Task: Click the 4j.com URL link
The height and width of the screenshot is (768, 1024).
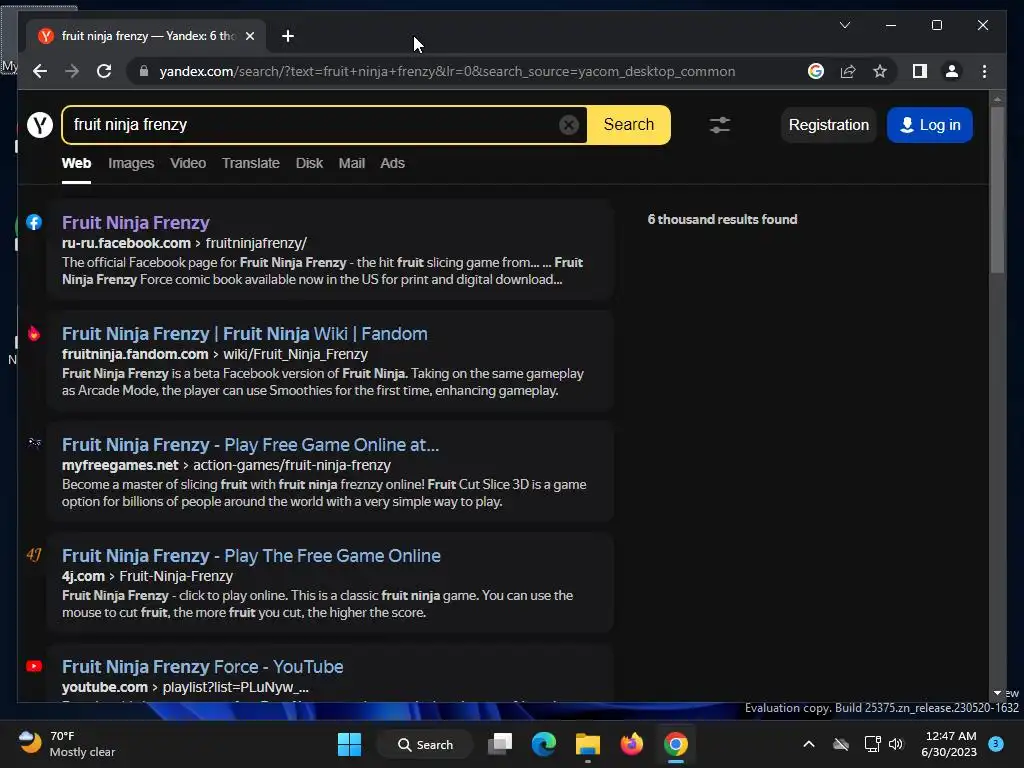Action: 83,576
